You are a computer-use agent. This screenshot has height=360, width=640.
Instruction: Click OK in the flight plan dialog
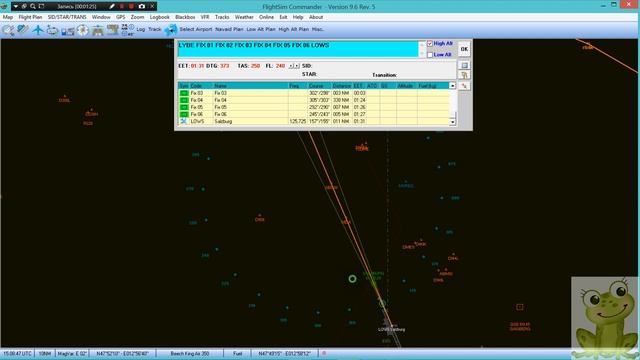(464, 49)
